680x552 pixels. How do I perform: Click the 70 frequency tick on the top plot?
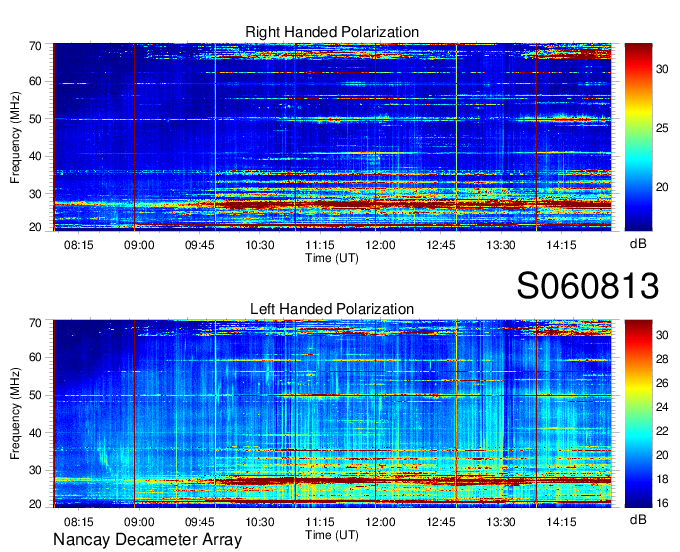tap(35, 46)
